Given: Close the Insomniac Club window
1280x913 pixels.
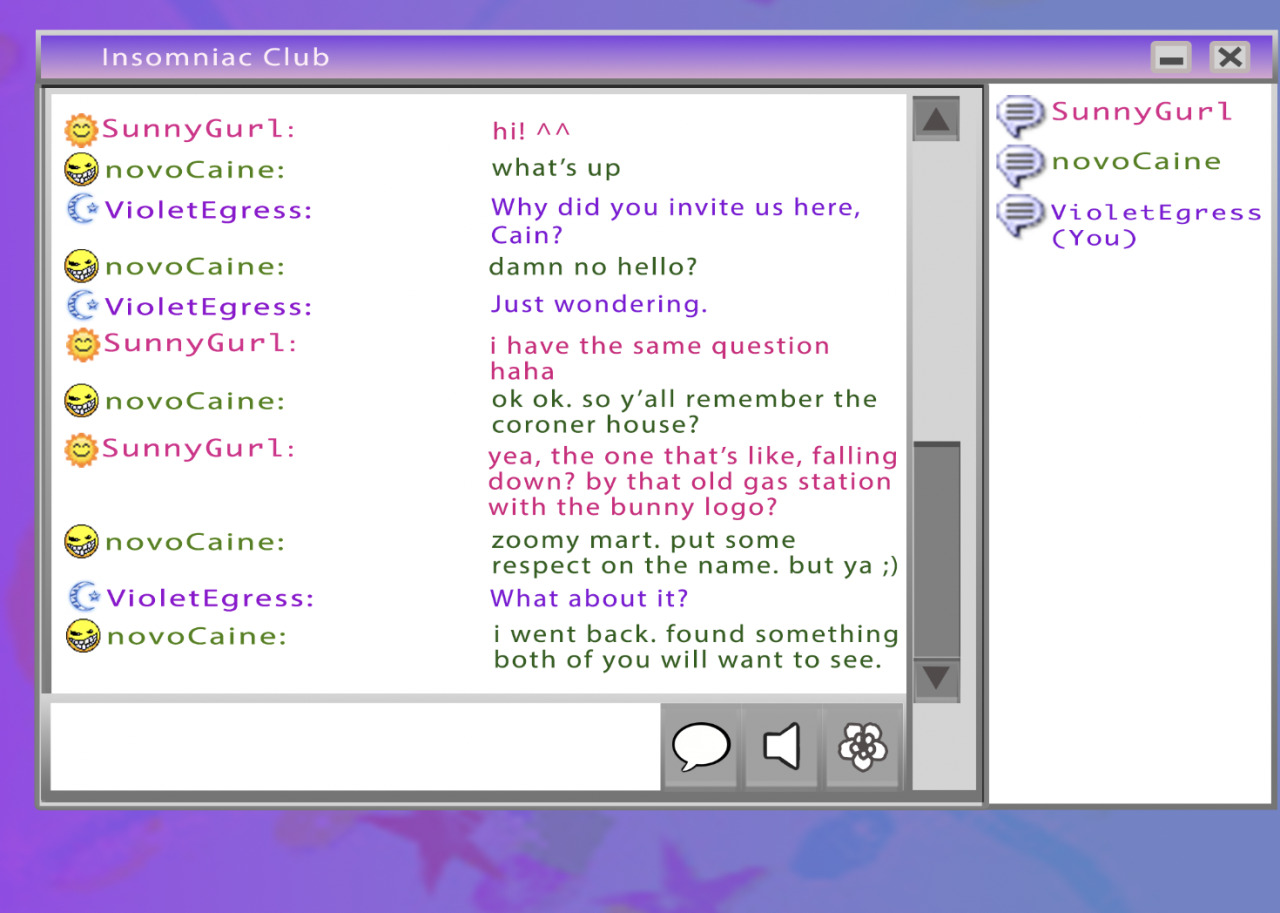Looking at the screenshot, I should 1229,58.
